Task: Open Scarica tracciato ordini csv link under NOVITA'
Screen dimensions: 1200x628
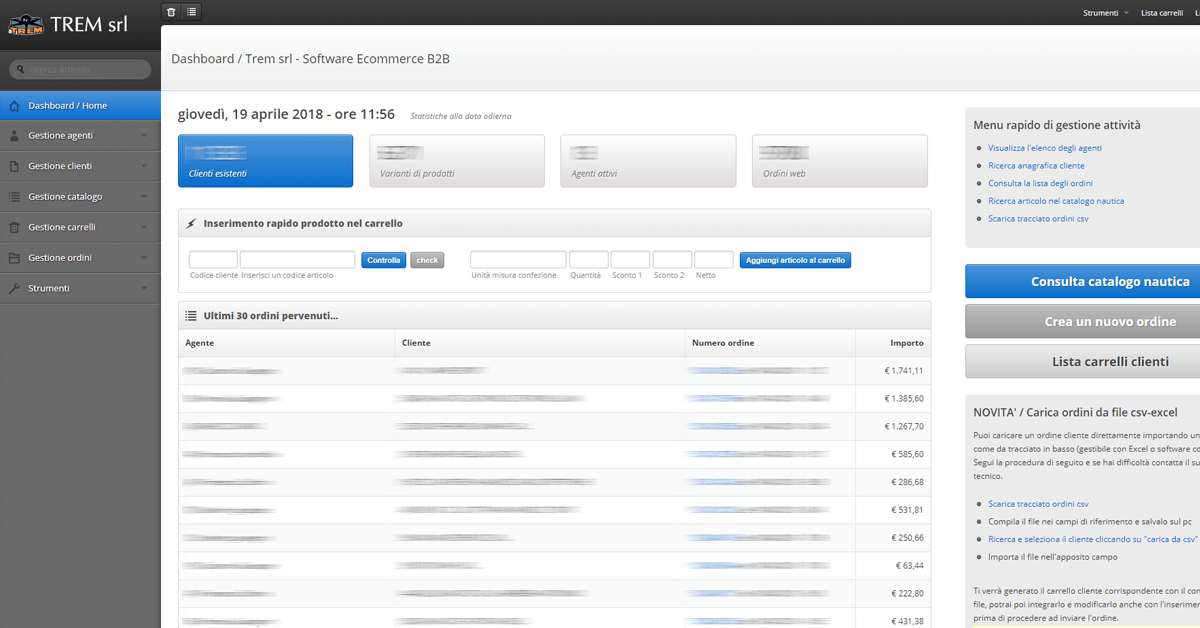Action: click(x=1038, y=504)
